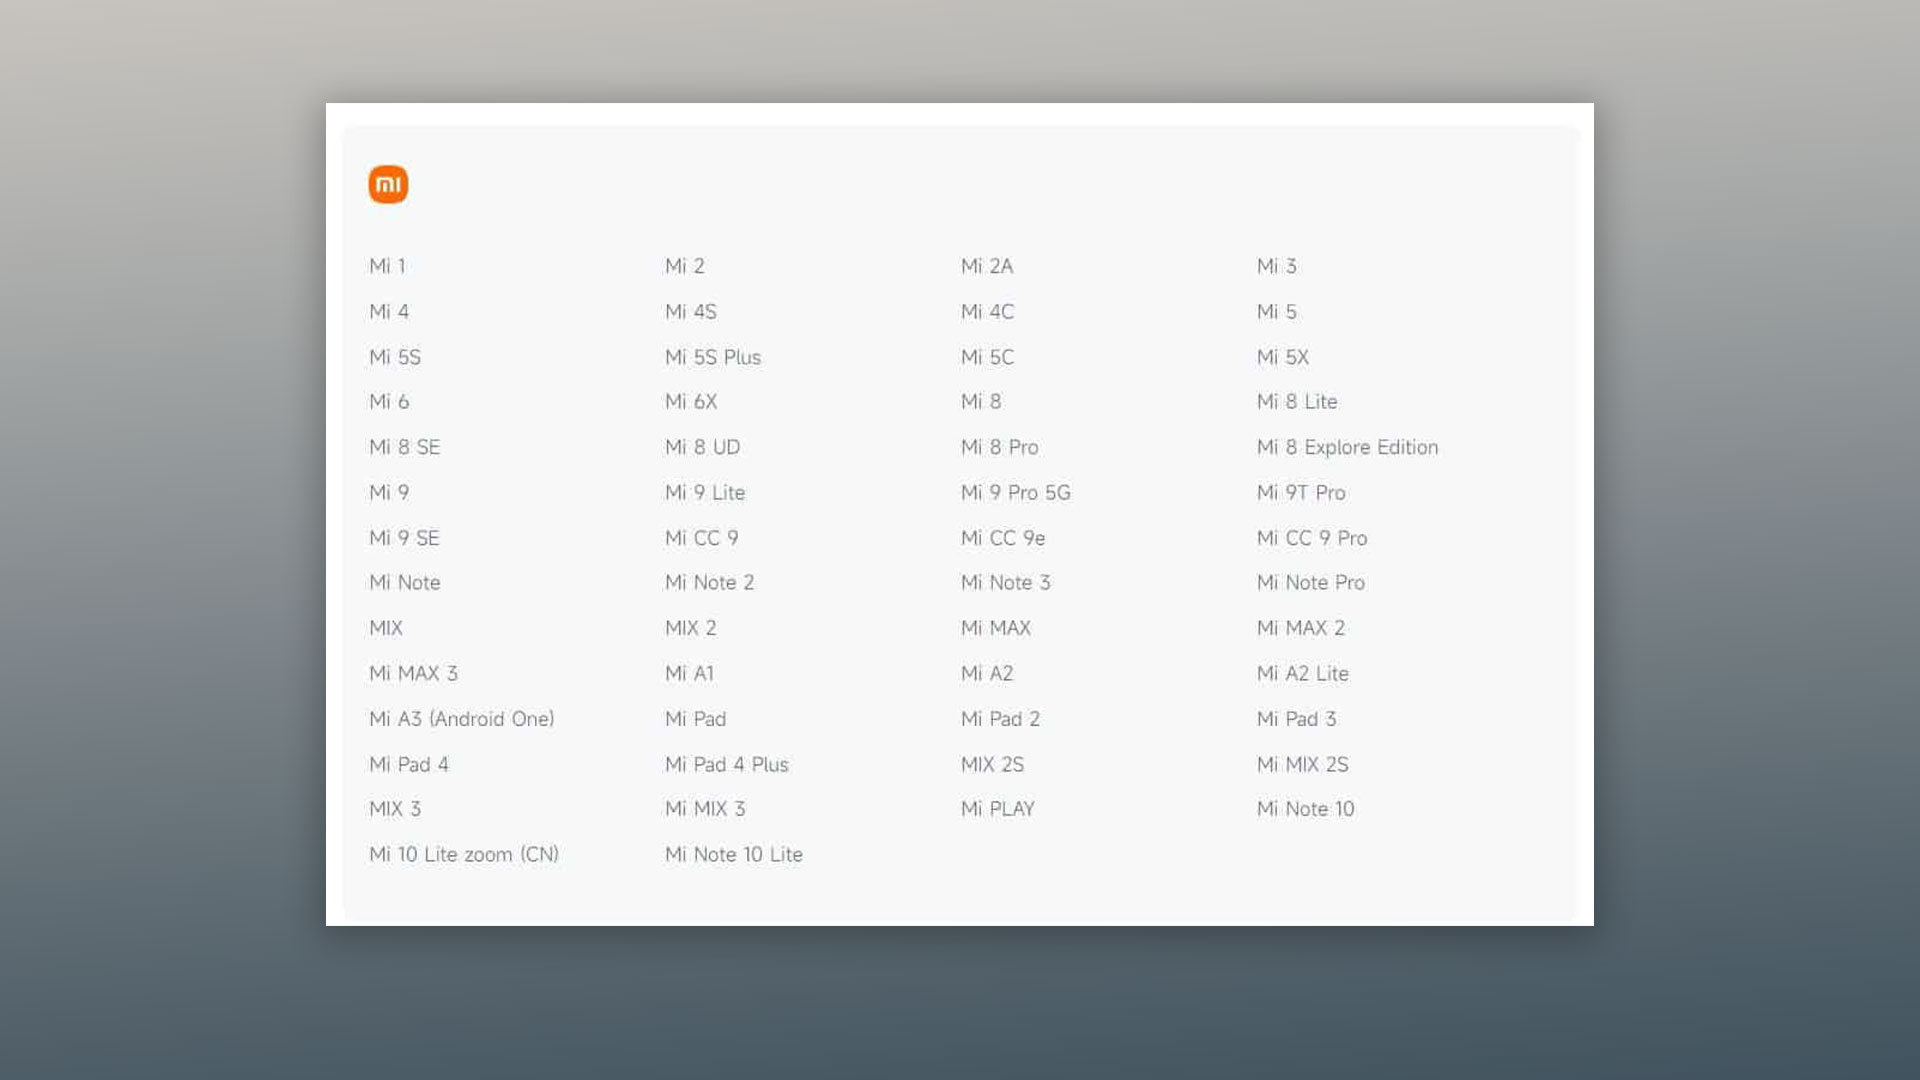Click the plain 'Mi 8' entry

981,402
